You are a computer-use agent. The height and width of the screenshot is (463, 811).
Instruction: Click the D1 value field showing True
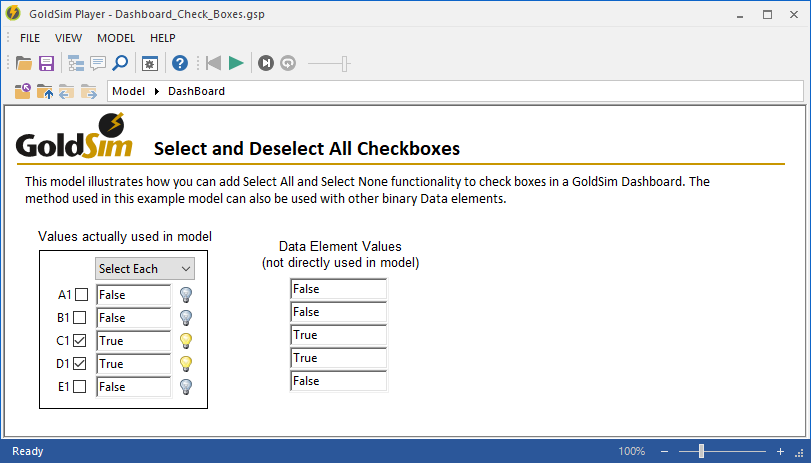133,364
